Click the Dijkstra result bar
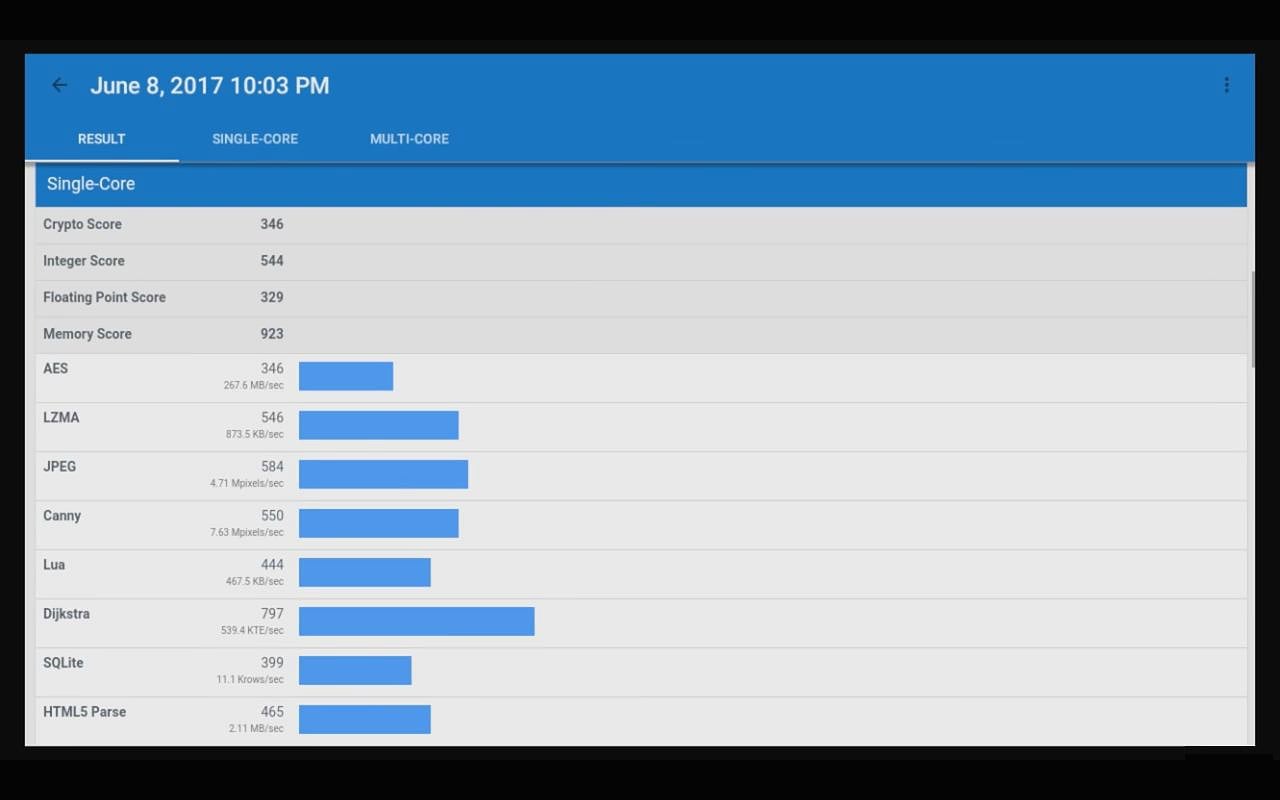 (416, 622)
